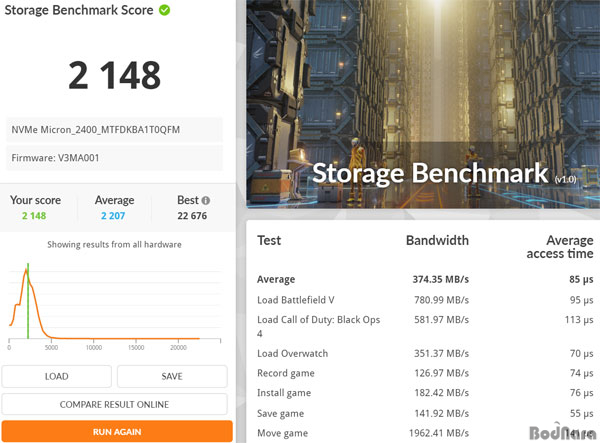Click the Bandwidth column header
Image resolution: width=600 pixels, height=443 pixels.
[437, 240]
